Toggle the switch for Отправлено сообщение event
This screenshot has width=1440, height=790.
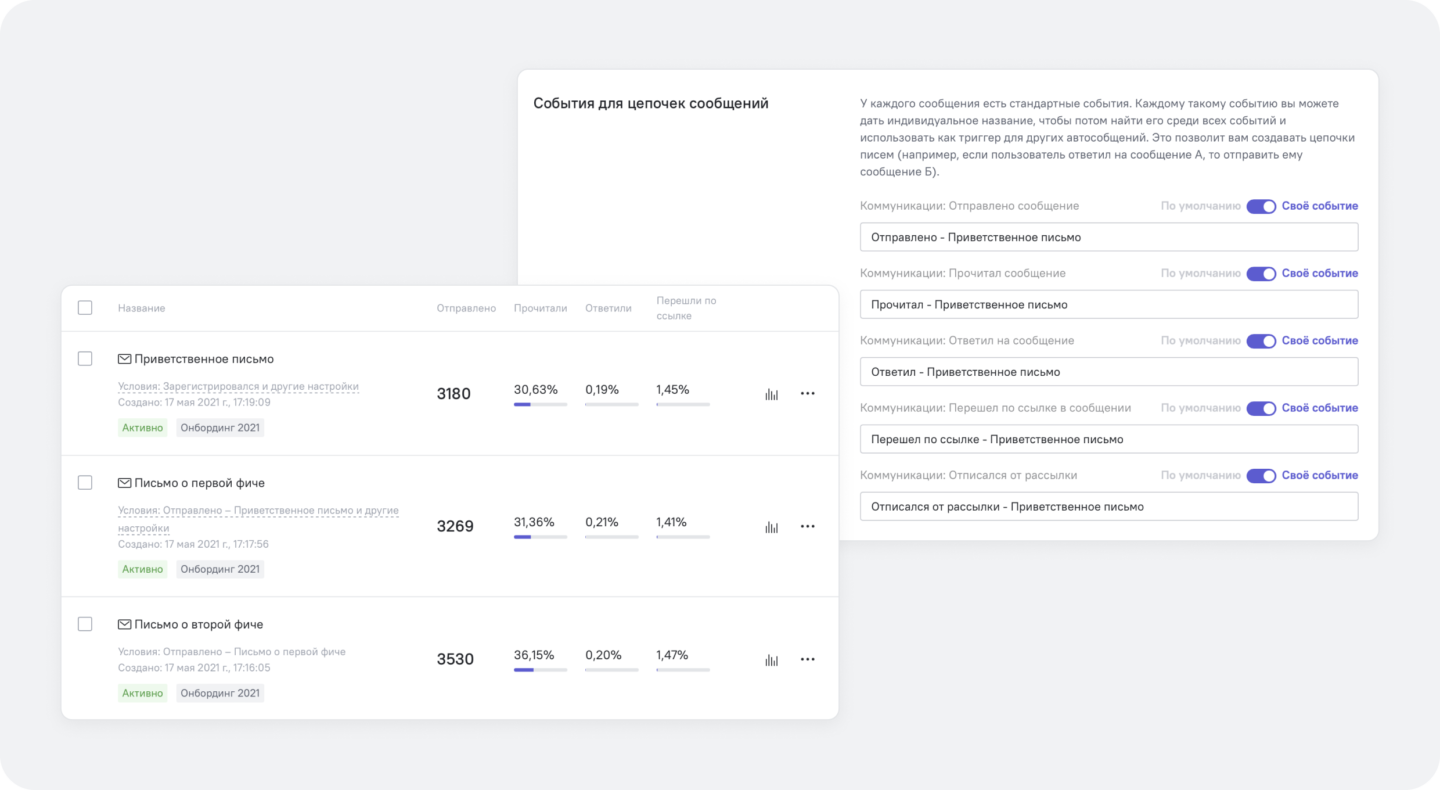[1261, 206]
